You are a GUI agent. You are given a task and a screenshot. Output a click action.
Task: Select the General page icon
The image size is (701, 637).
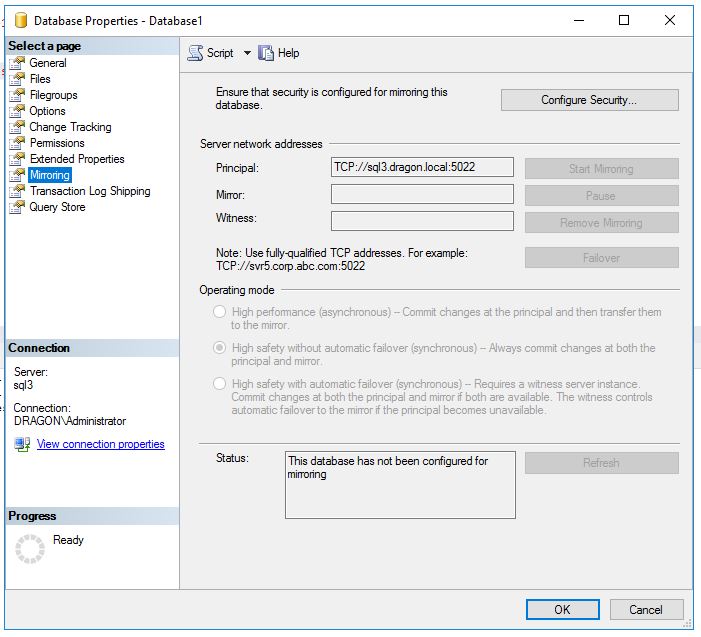click(16, 63)
